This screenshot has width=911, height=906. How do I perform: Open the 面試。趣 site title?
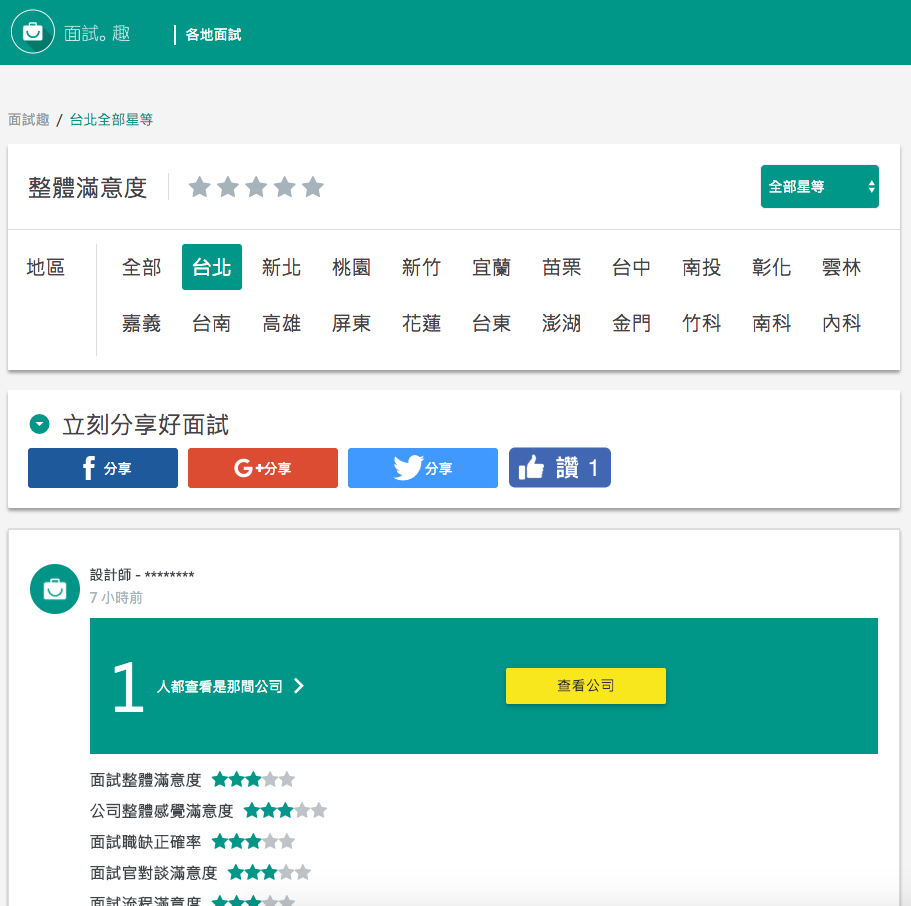97,34
